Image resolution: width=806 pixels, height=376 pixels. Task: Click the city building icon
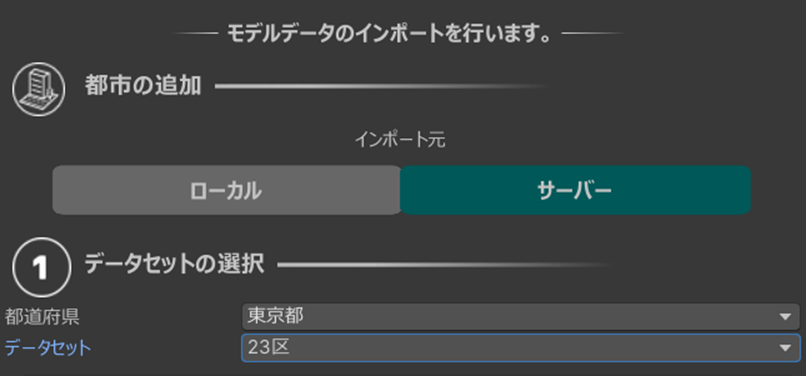pyautogui.click(x=39, y=89)
